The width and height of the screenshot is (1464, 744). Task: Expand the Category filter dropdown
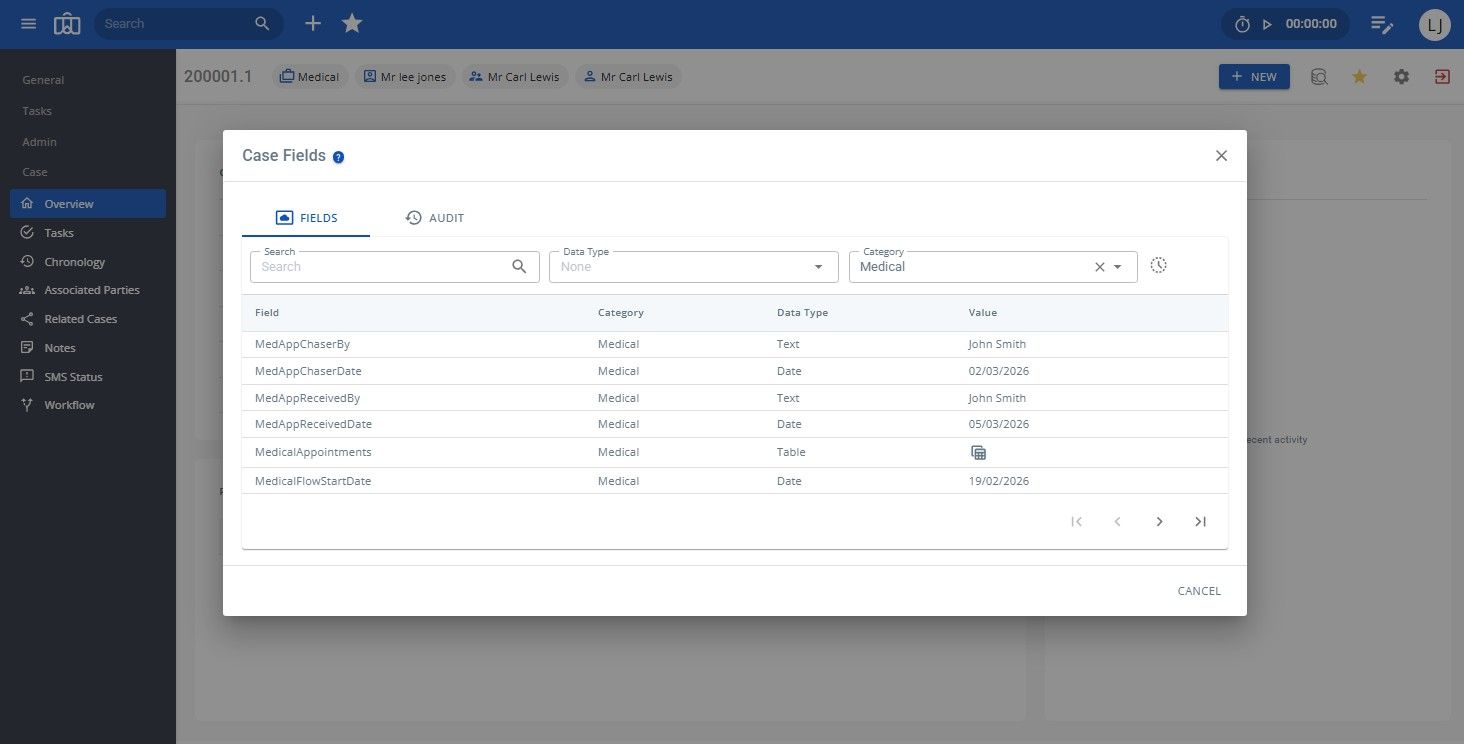(x=1118, y=266)
